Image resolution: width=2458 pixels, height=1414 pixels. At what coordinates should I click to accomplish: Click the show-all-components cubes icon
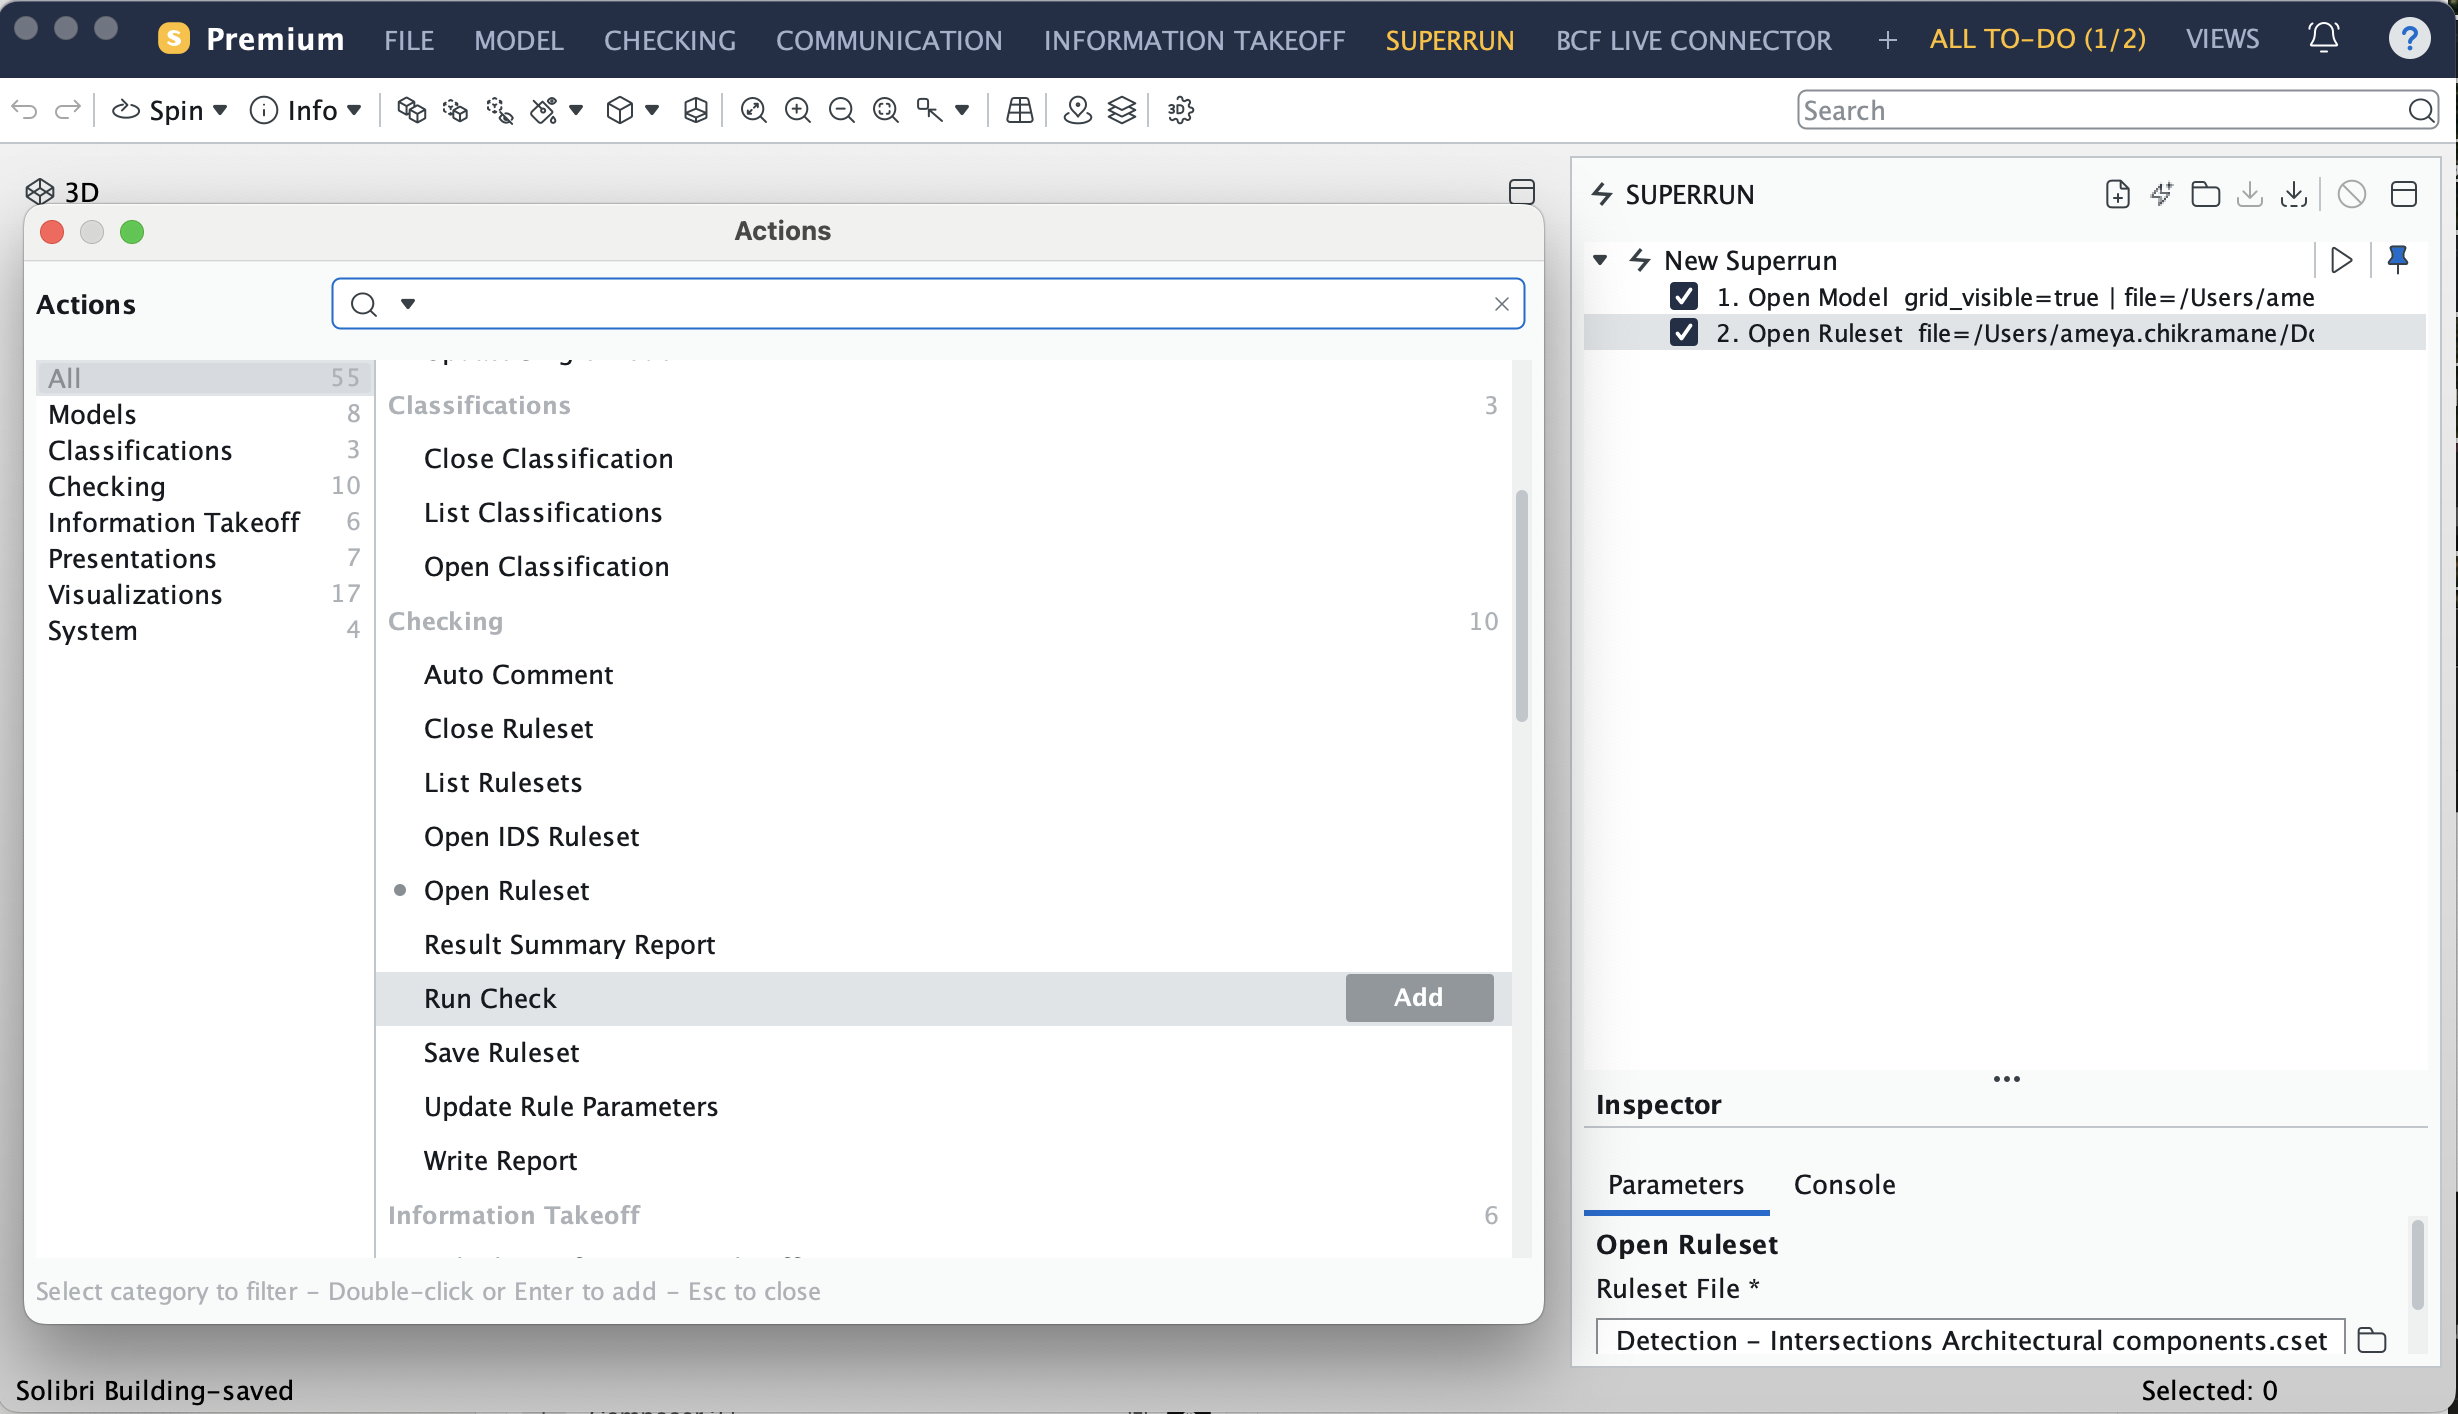coord(411,110)
